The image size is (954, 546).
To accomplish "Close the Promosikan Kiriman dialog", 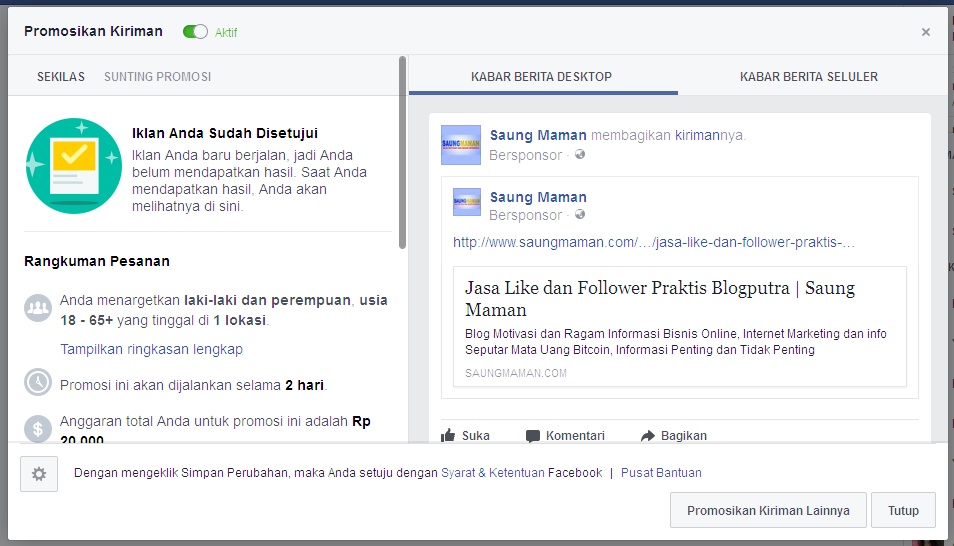I will coord(925,32).
